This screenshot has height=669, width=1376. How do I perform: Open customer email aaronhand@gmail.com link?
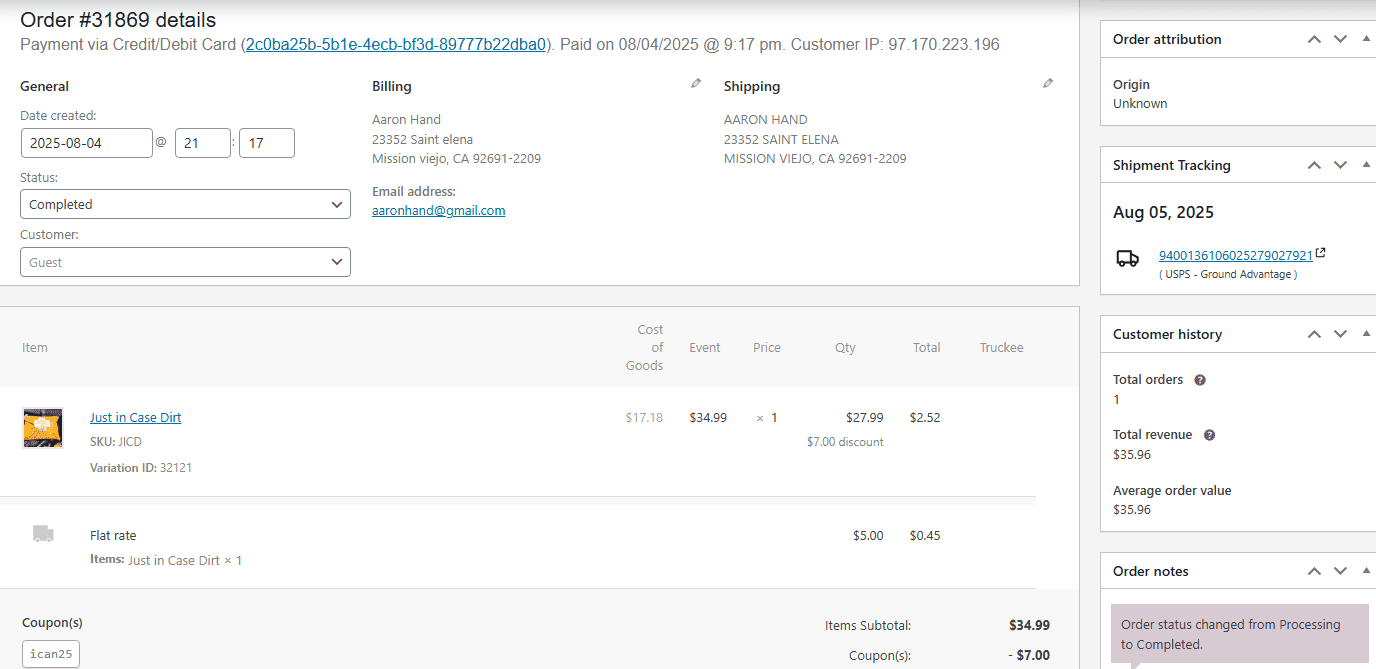pos(438,211)
